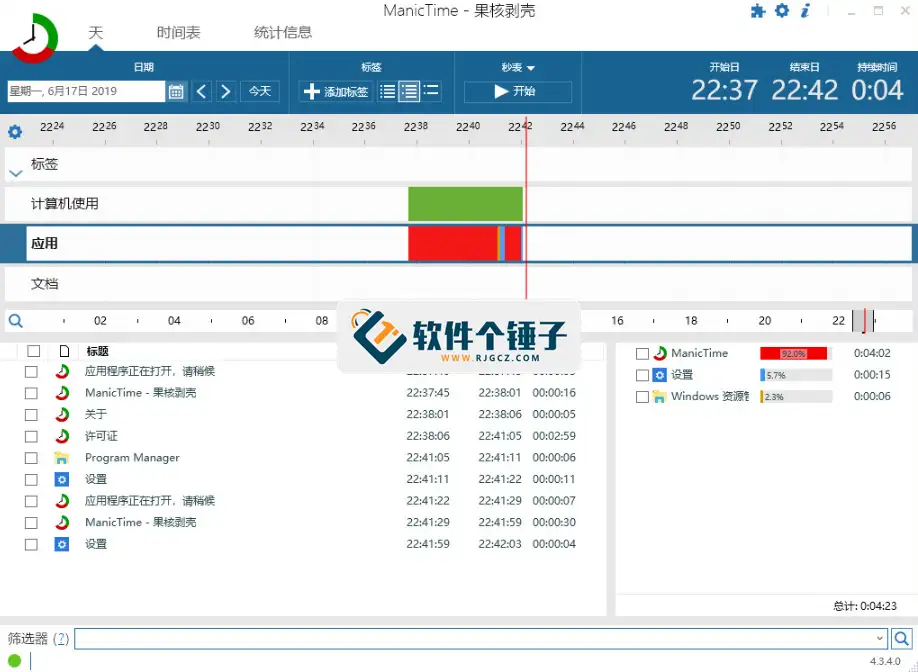Click the 5.7% usage bar for 设置
This screenshot has height=672, width=918.
(x=796, y=375)
